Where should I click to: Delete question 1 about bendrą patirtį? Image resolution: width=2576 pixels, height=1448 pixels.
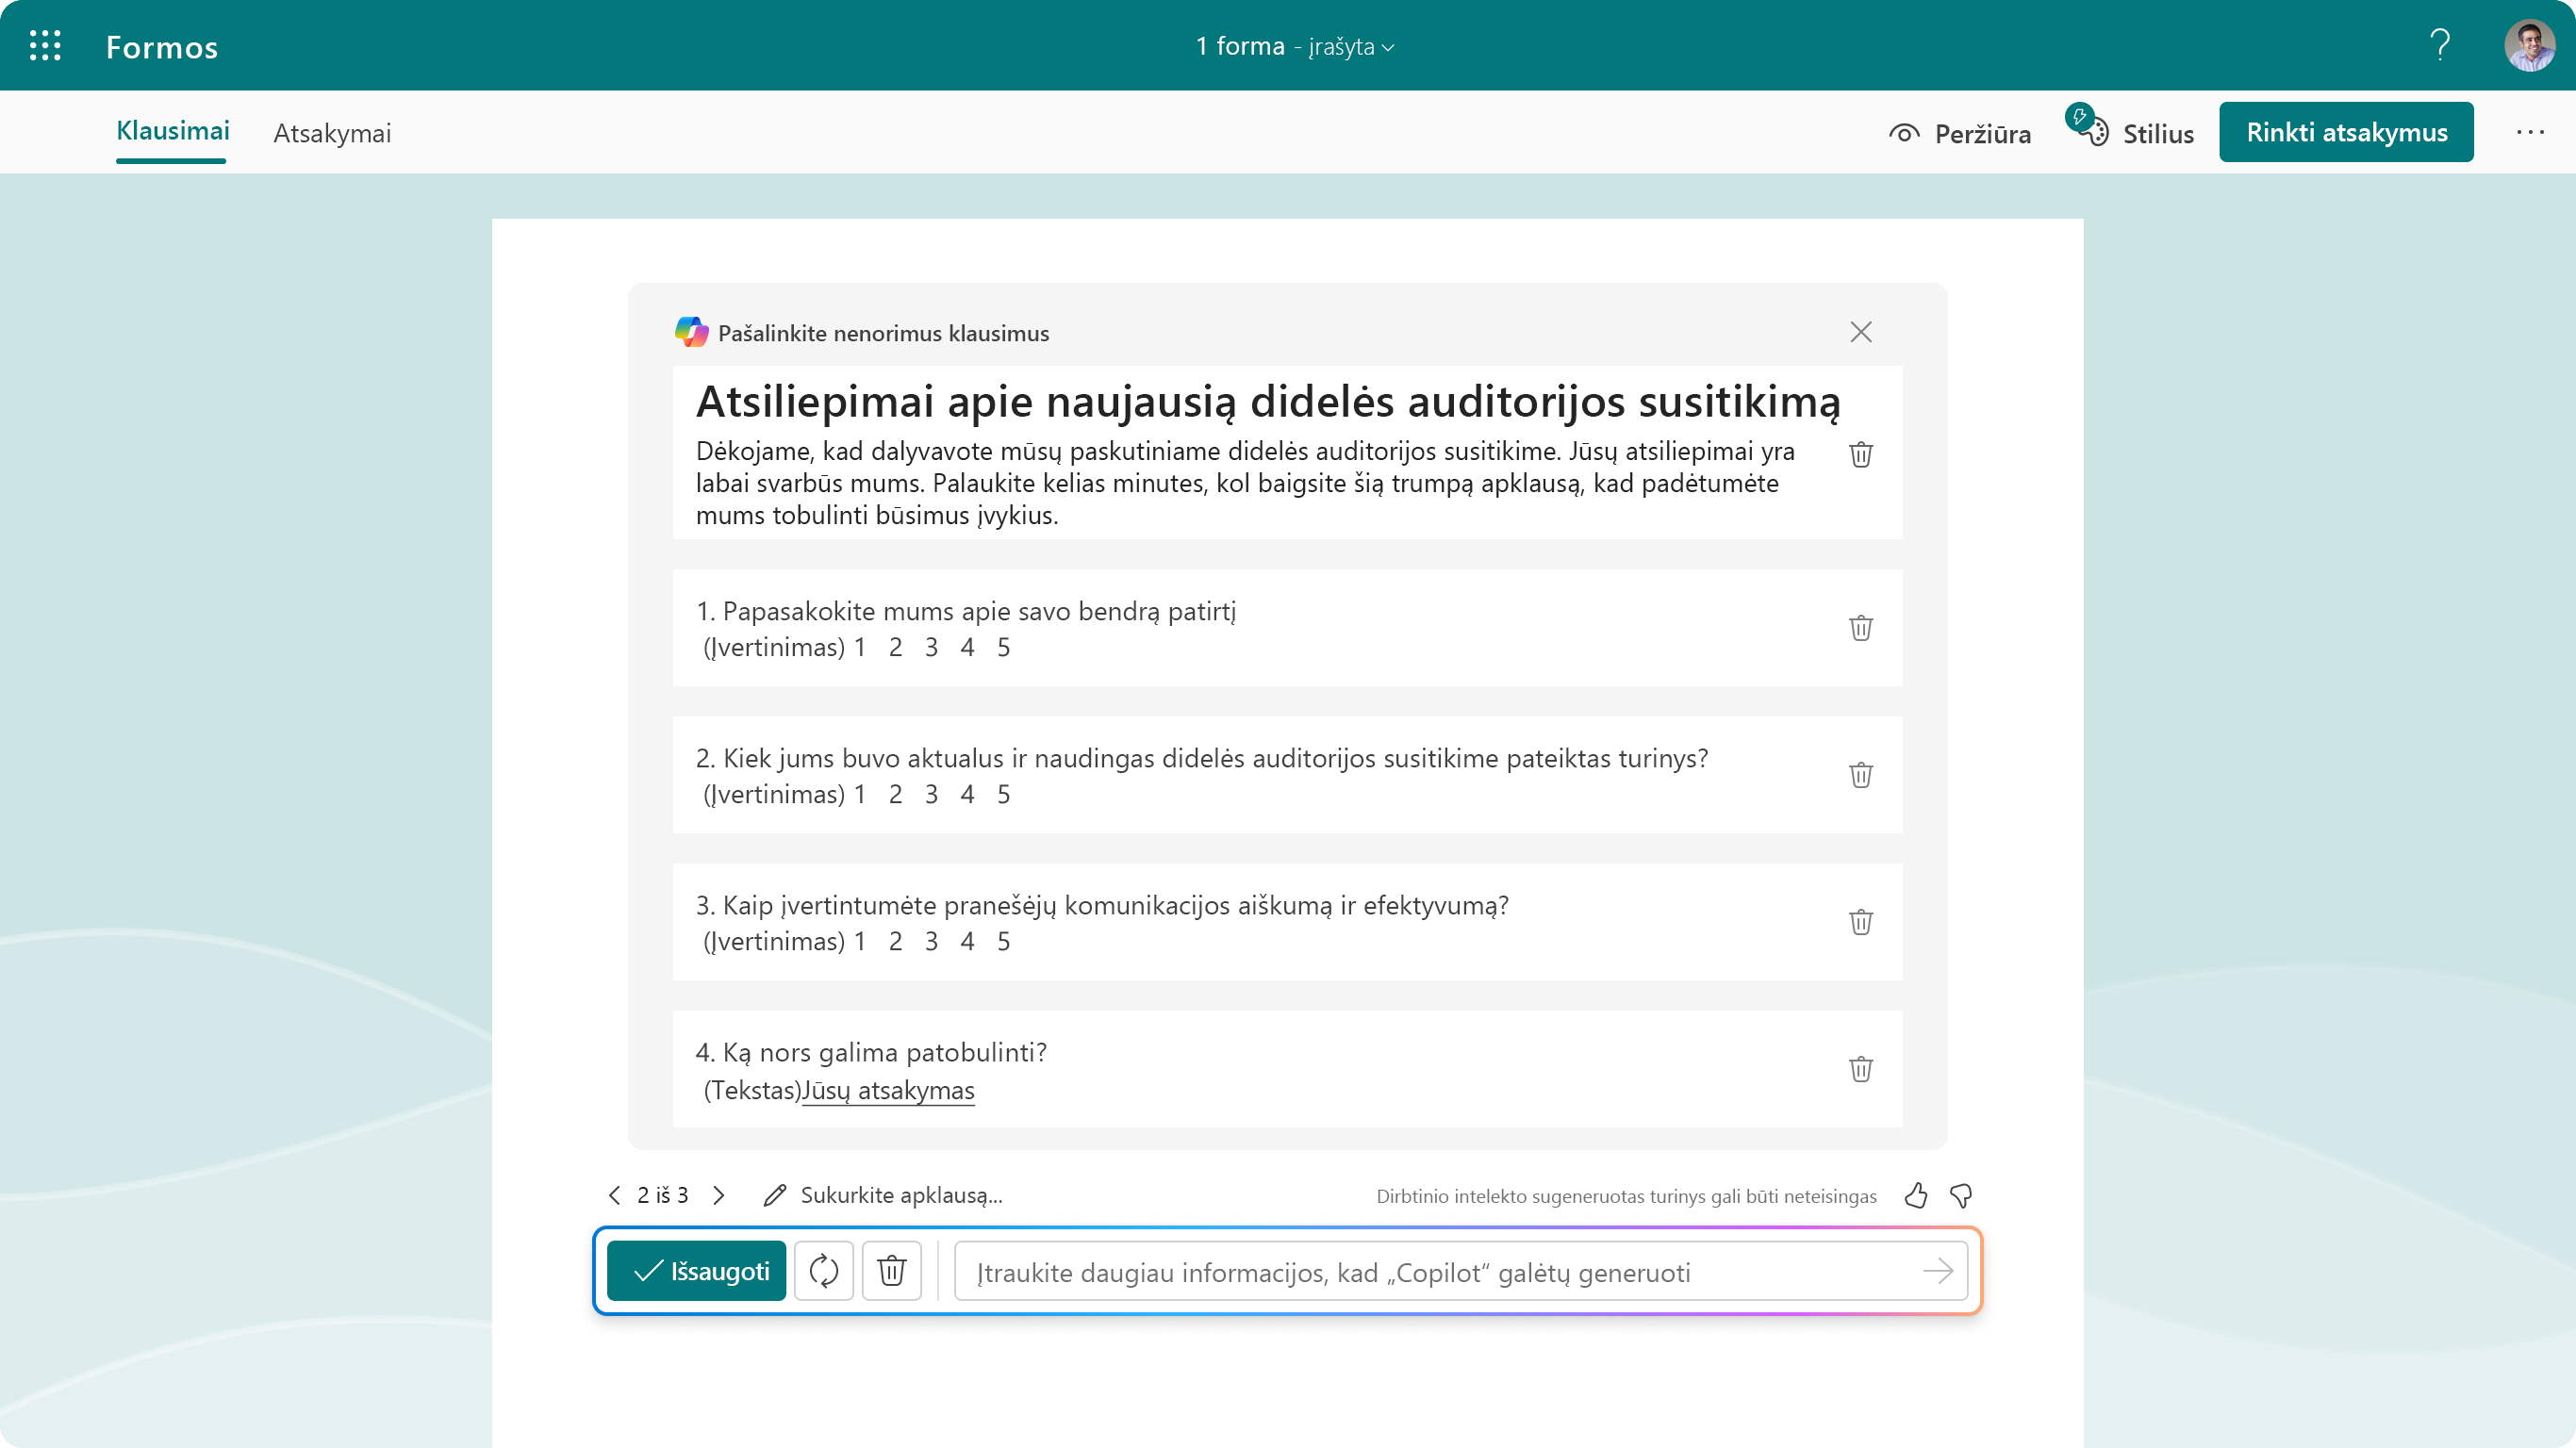1860,627
